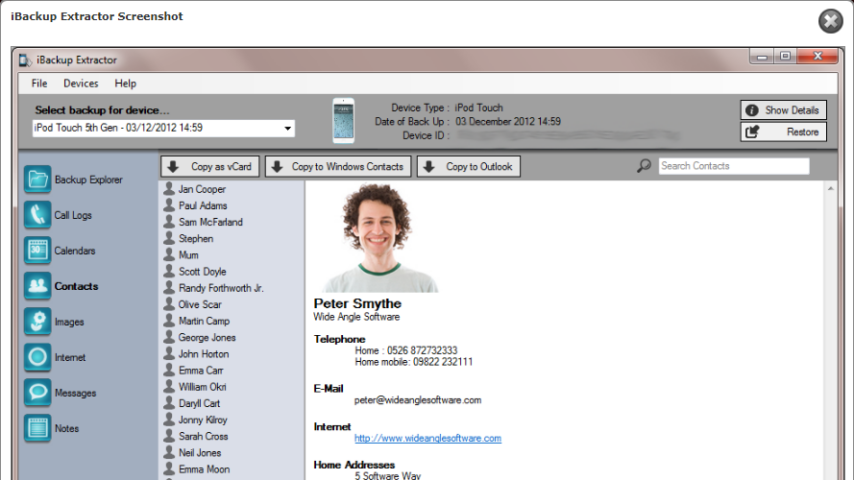Select Jonny Kilroy in the contact list
854x480 pixels.
coord(203,420)
